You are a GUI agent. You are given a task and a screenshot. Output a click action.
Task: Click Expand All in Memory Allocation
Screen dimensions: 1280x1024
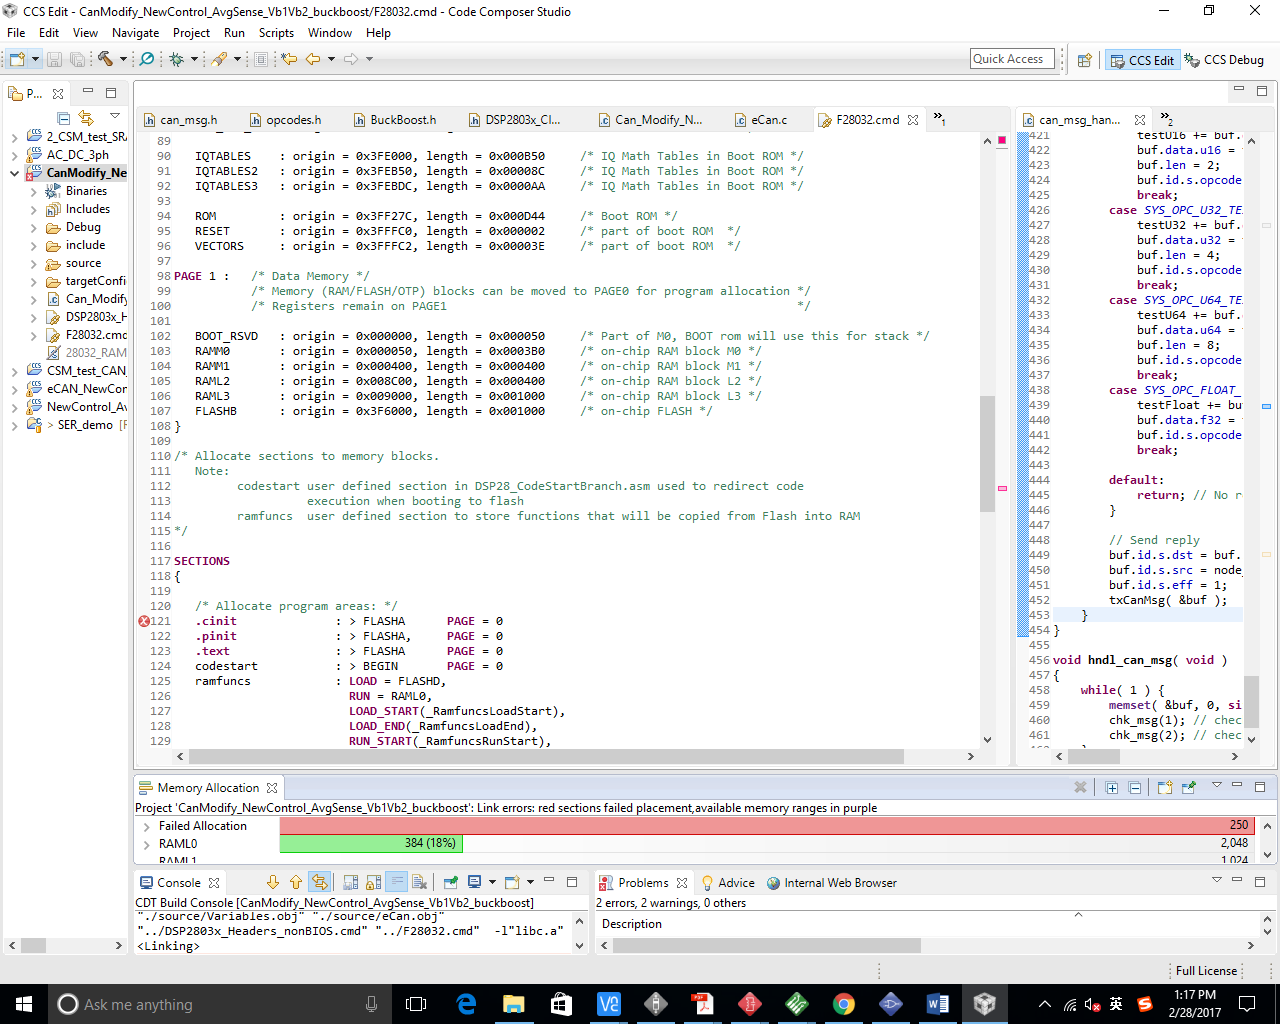tap(1111, 788)
